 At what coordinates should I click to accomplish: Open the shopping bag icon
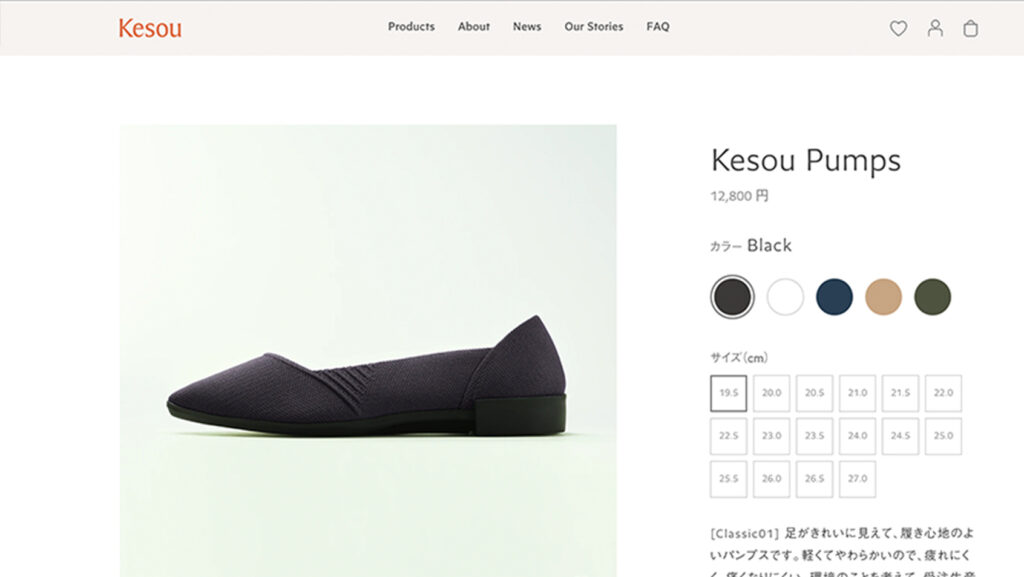[x=970, y=28]
